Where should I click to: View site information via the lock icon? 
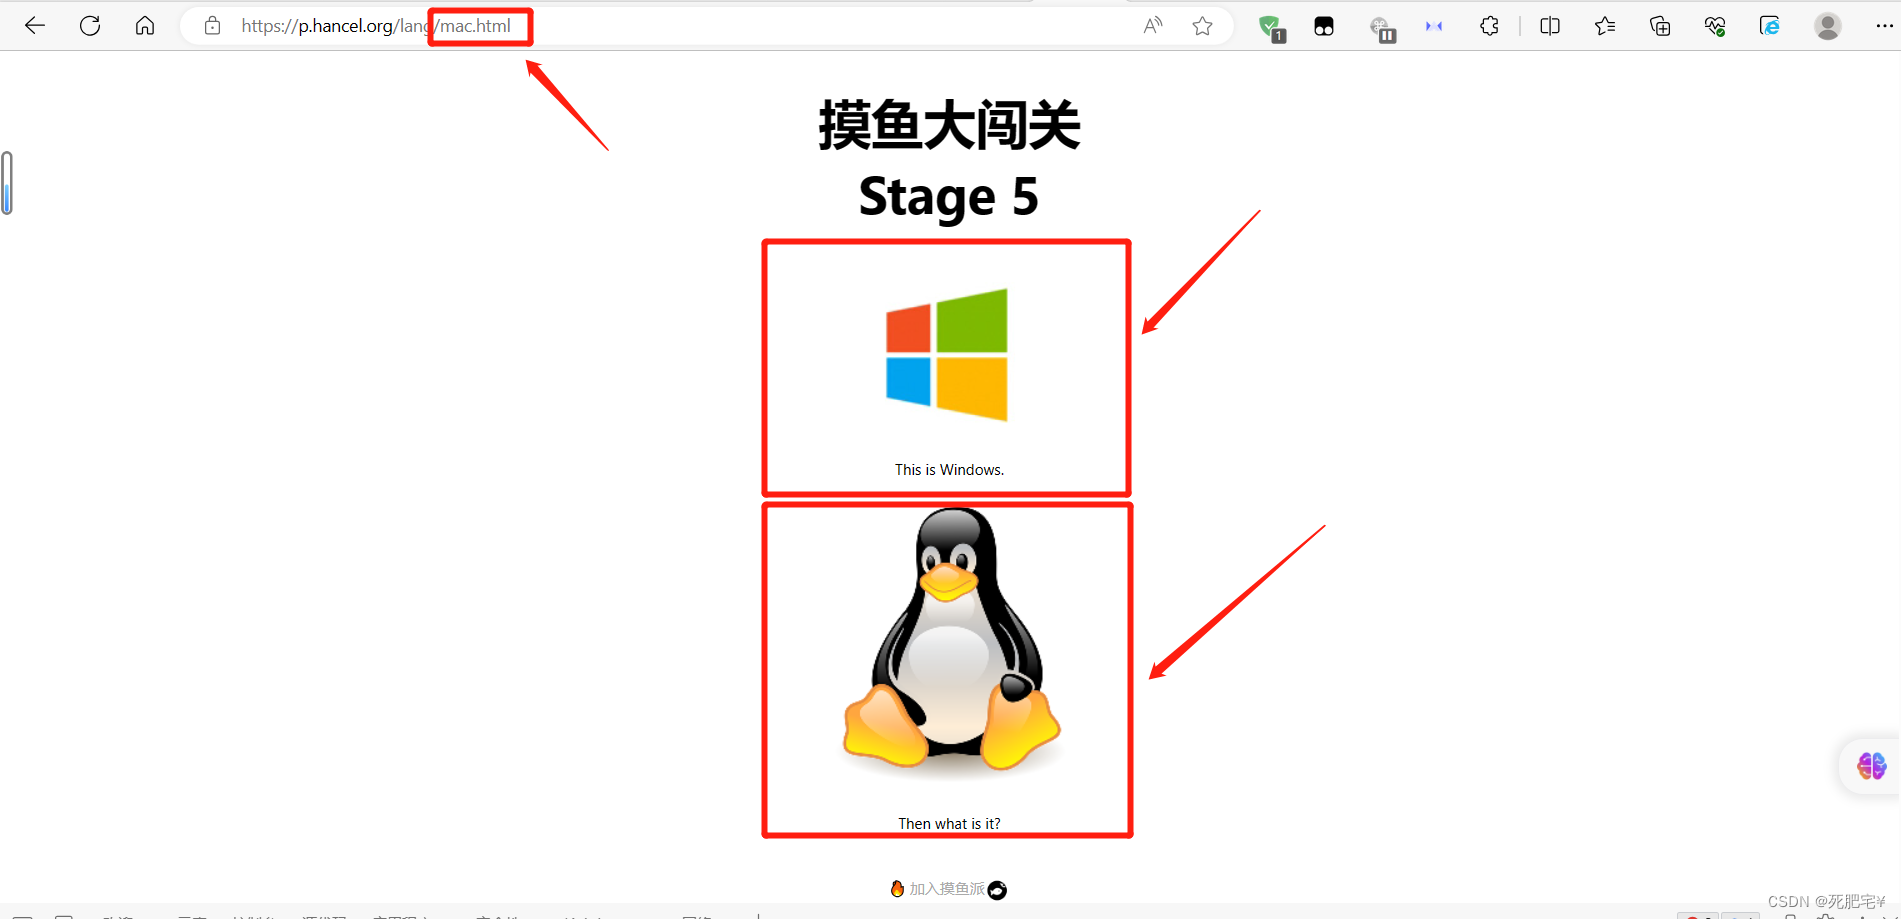212,26
